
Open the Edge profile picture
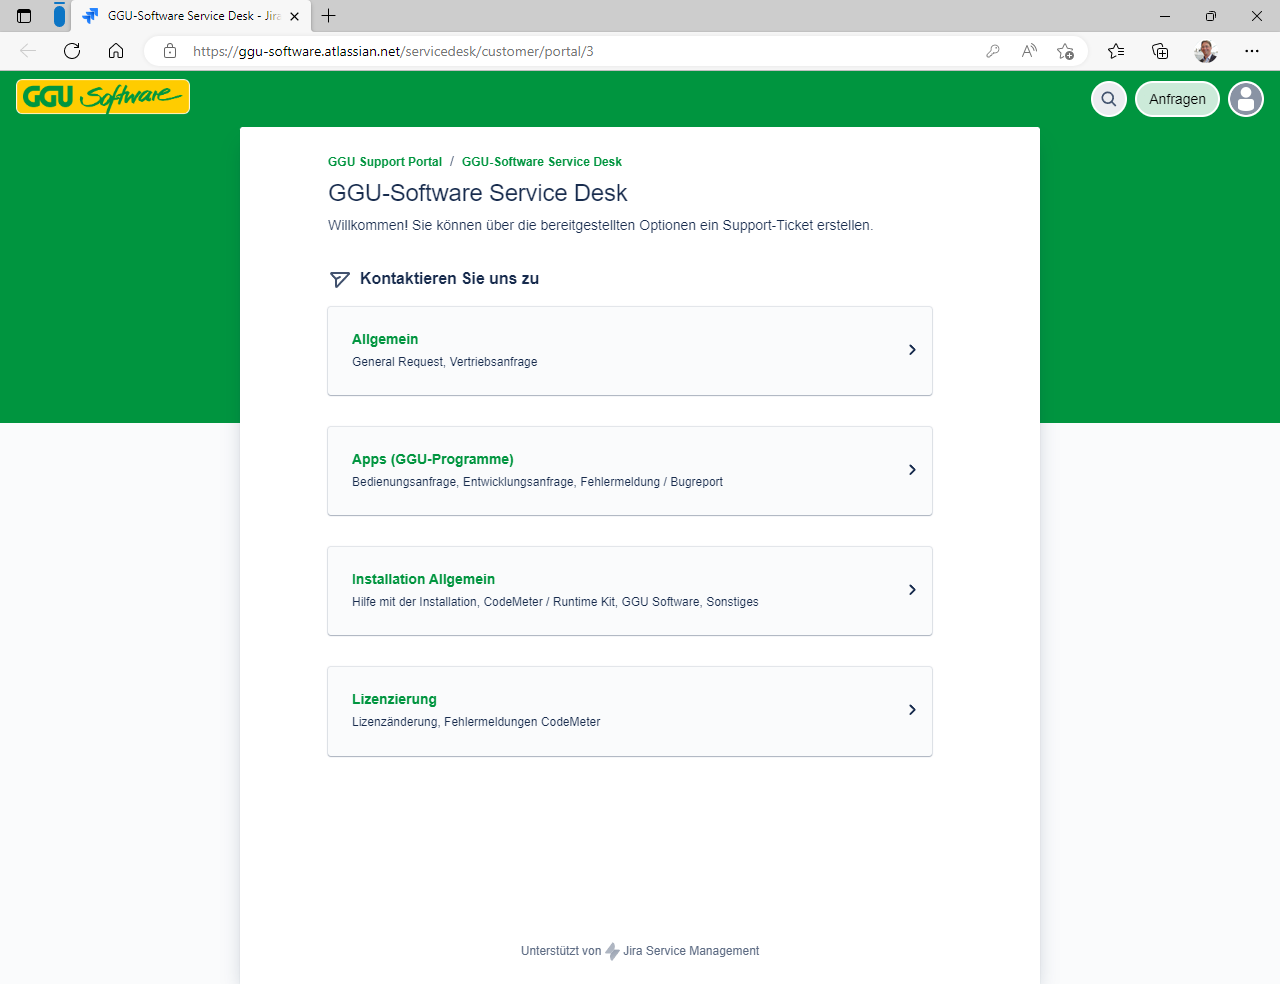tap(1206, 51)
